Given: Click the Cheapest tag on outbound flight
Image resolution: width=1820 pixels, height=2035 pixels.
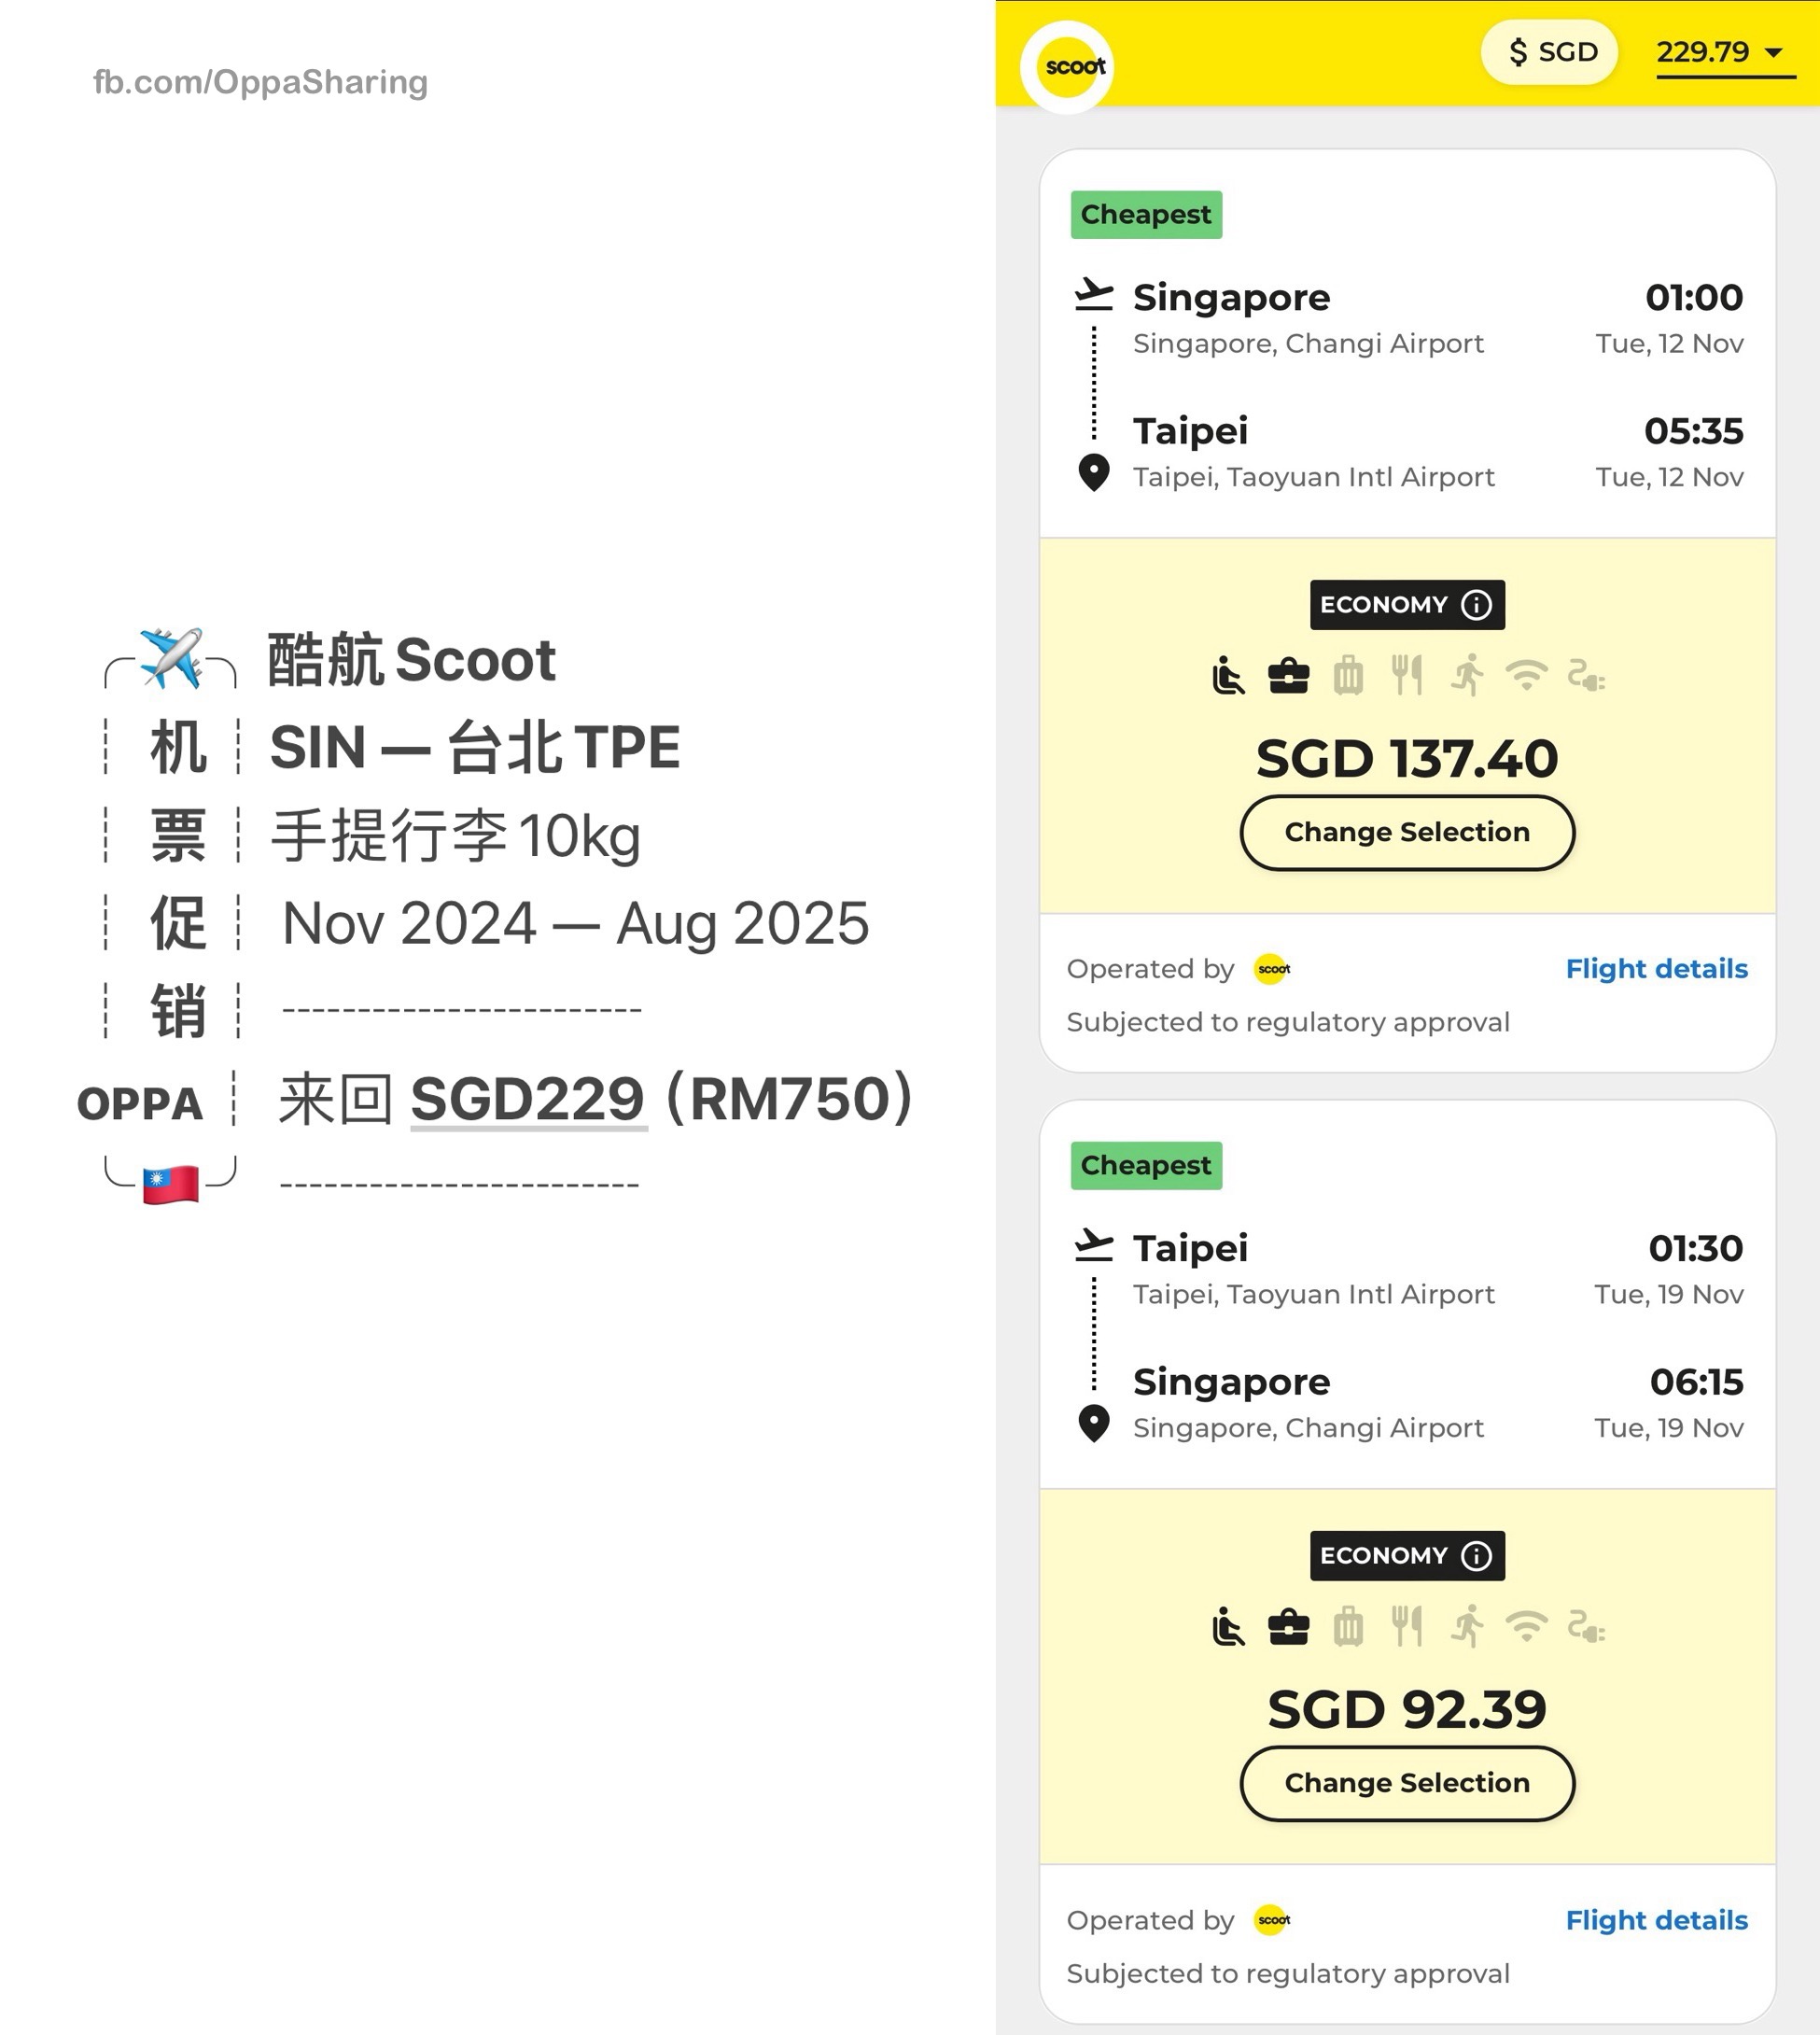Looking at the screenshot, I should click(x=1146, y=215).
